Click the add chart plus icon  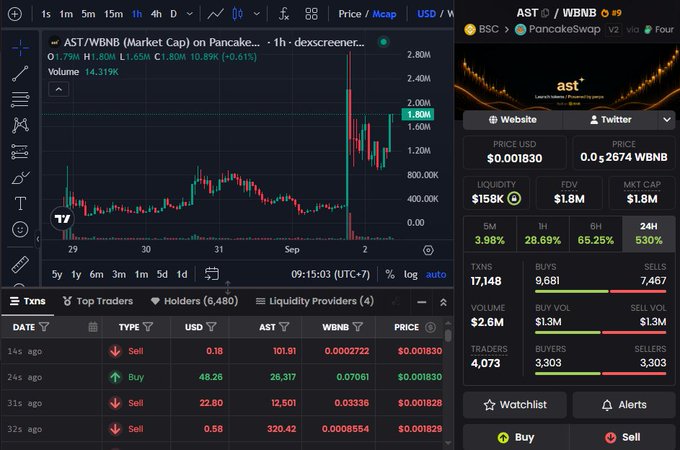tap(15, 14)
